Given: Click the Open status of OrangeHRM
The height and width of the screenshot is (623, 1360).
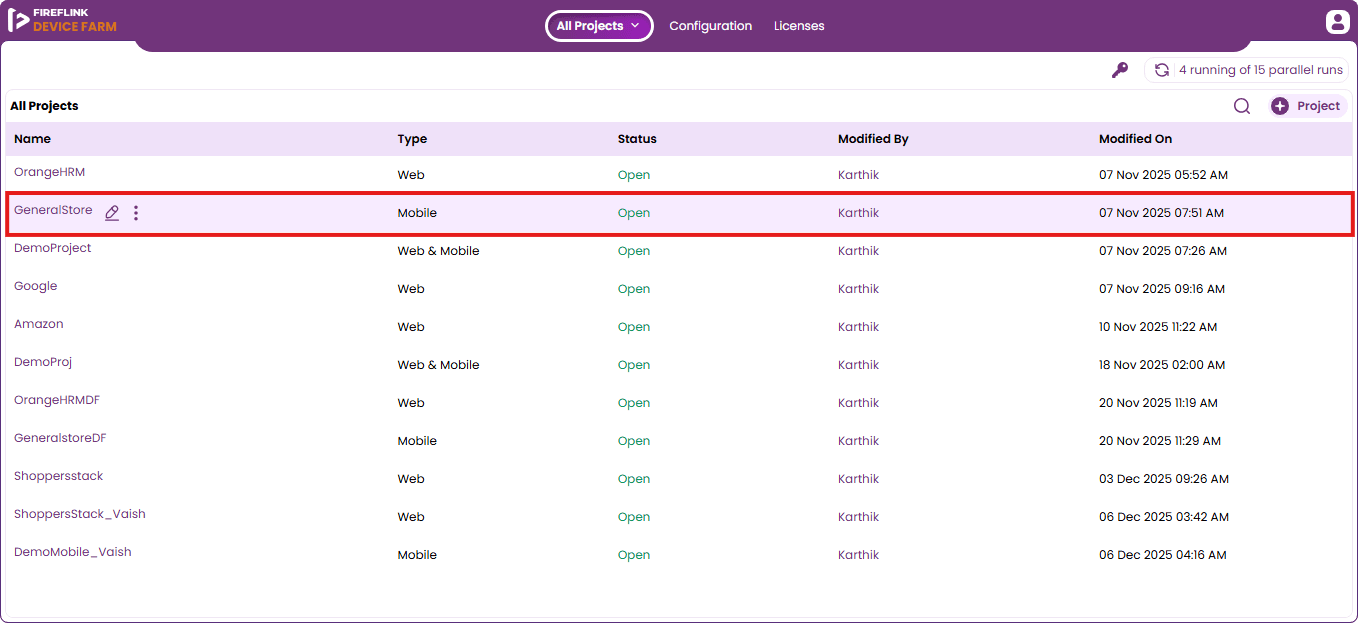Looking at the screenshot, I should [x=634, y=175].
